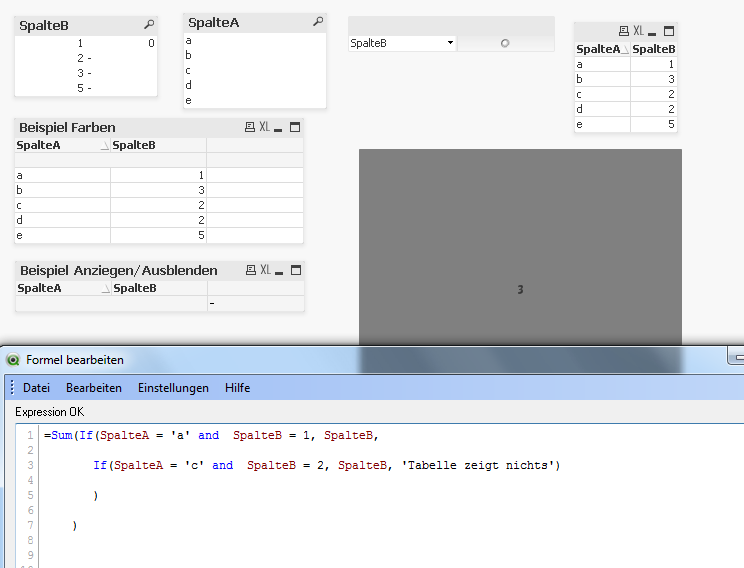
Task: Print the Beispiel Anzeigen/Ausblenden table
Action: point(250,270)
